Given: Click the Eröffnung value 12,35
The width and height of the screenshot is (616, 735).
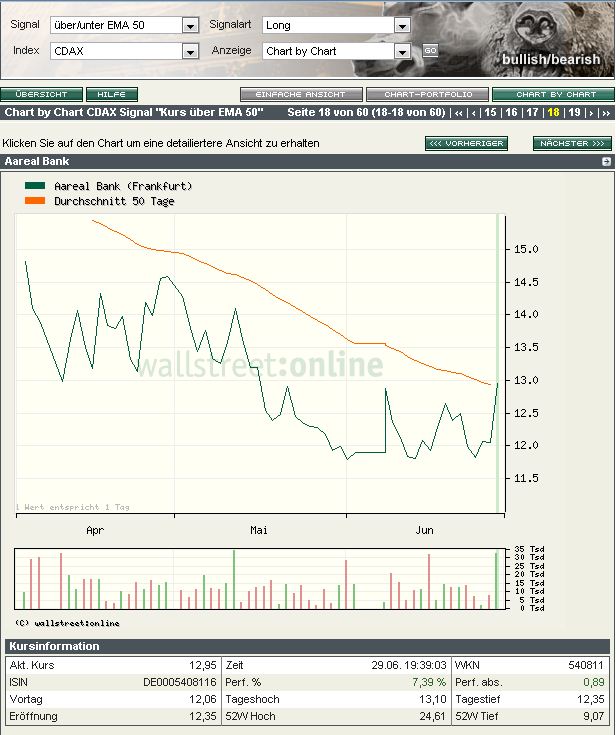Looking at the screenshot, I should (203, 716).
